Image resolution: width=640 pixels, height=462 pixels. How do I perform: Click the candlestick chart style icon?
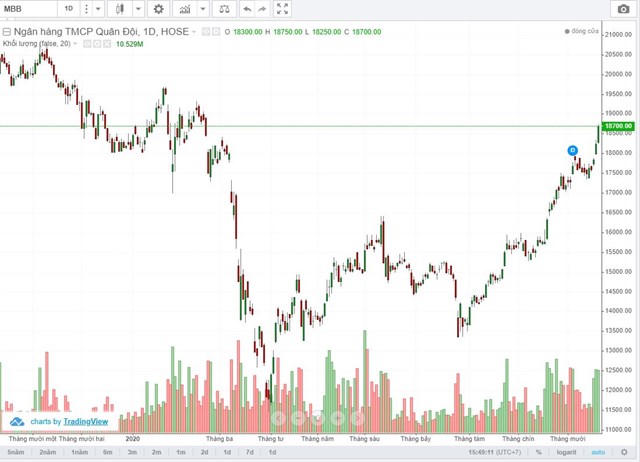tap(120, 9)
